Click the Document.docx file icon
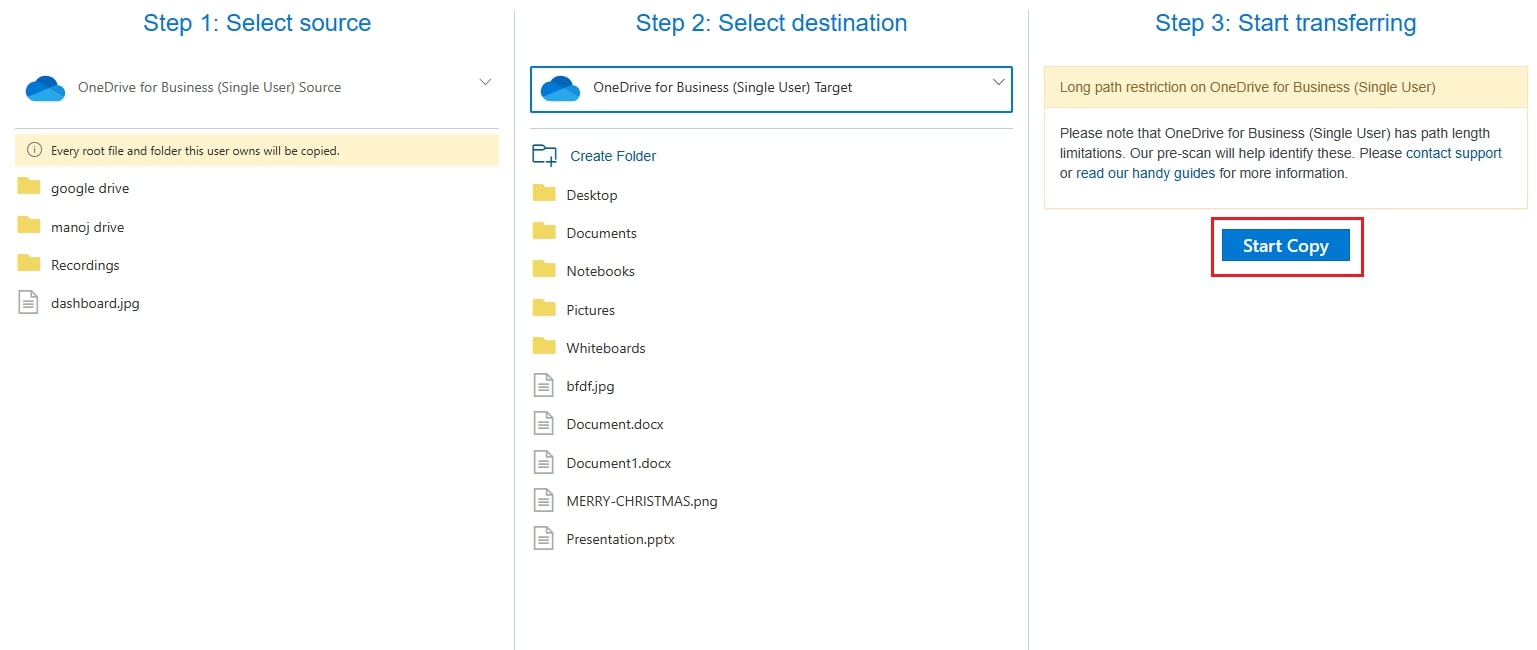 pos(543,423)
